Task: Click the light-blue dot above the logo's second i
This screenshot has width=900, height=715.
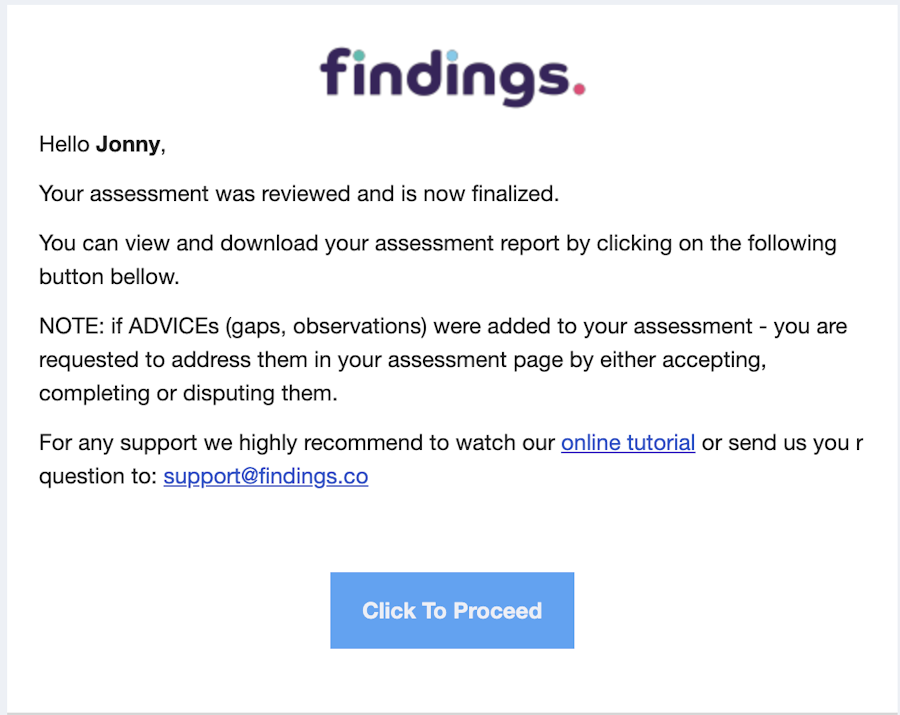Action: (x=452, y=56)
